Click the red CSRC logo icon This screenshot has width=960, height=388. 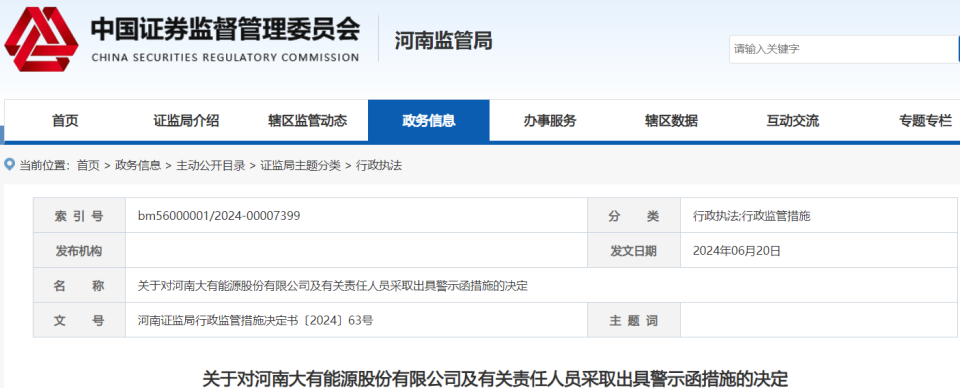[x=41, y=39]
